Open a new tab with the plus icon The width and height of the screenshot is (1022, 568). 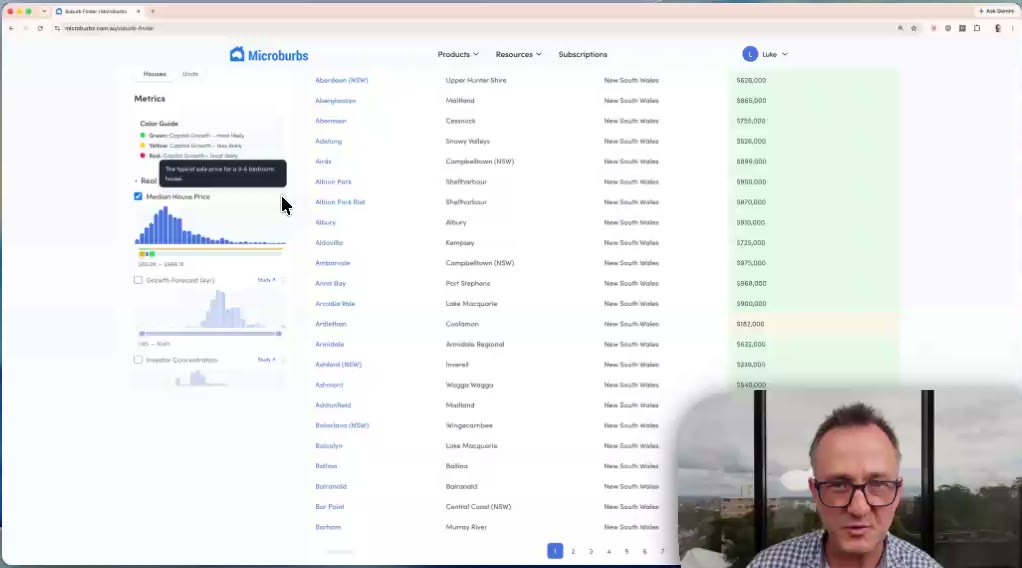tap(153, 11)
